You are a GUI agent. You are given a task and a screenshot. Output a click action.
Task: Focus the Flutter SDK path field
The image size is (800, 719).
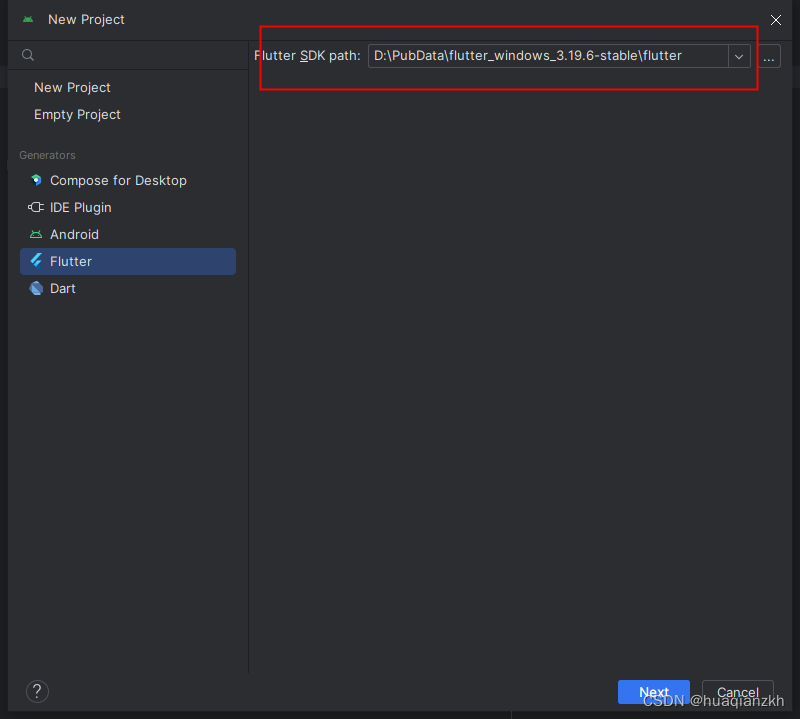click(x=548, y=56)
